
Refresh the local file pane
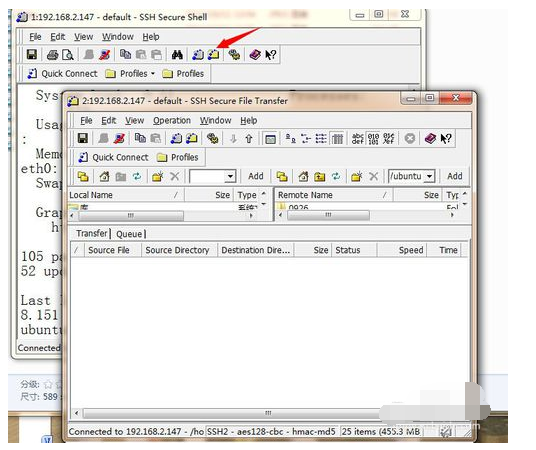point(137,176)
